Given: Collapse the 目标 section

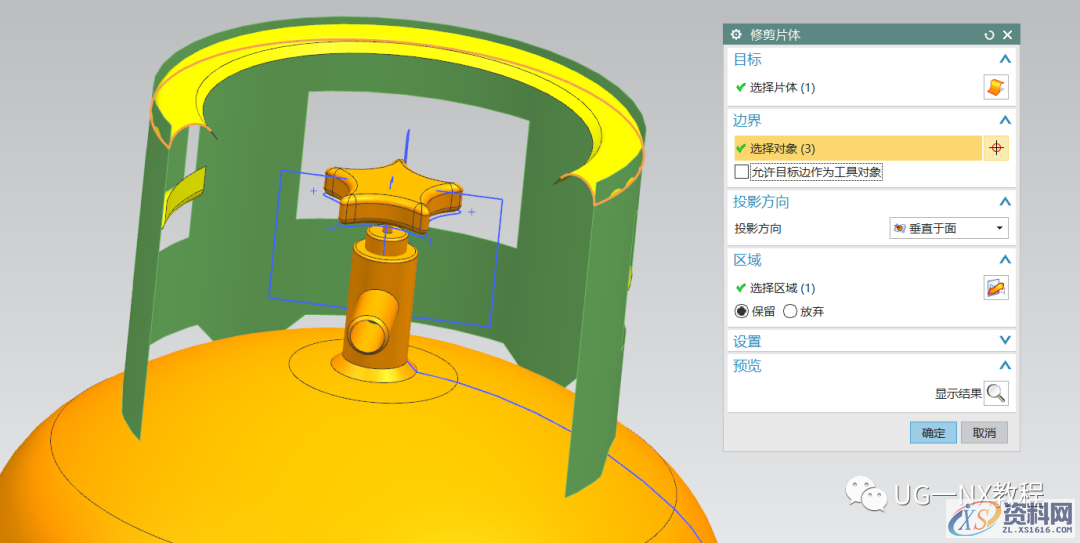Looking at the screenshot, I should click(x=1005, y=60).
